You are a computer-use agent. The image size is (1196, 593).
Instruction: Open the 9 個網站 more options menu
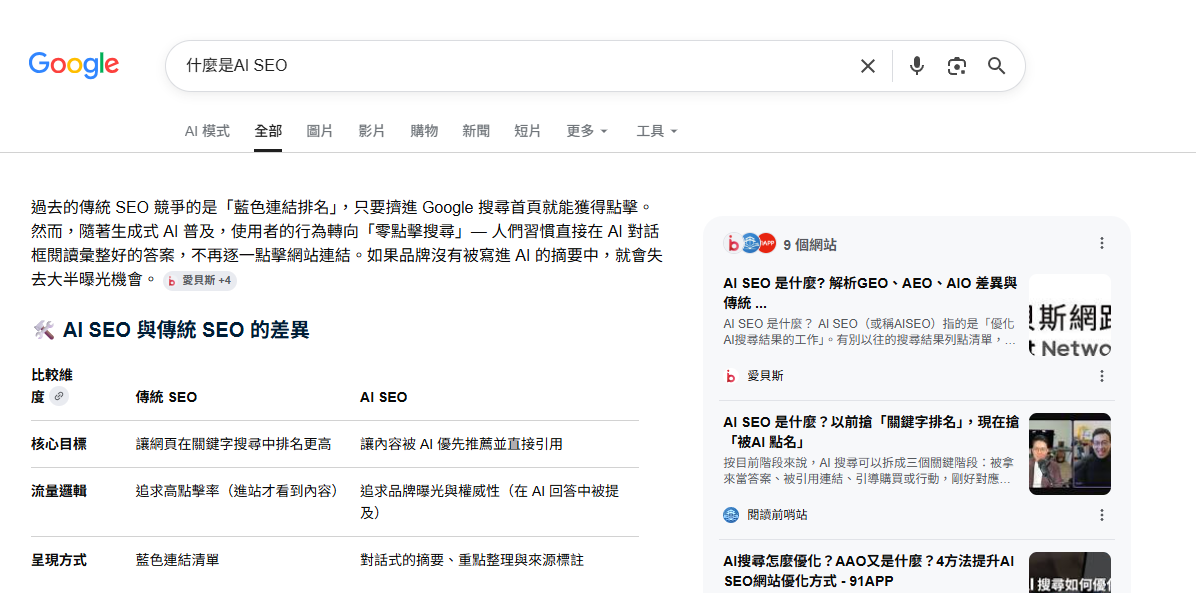click(x=1101, y=243)
